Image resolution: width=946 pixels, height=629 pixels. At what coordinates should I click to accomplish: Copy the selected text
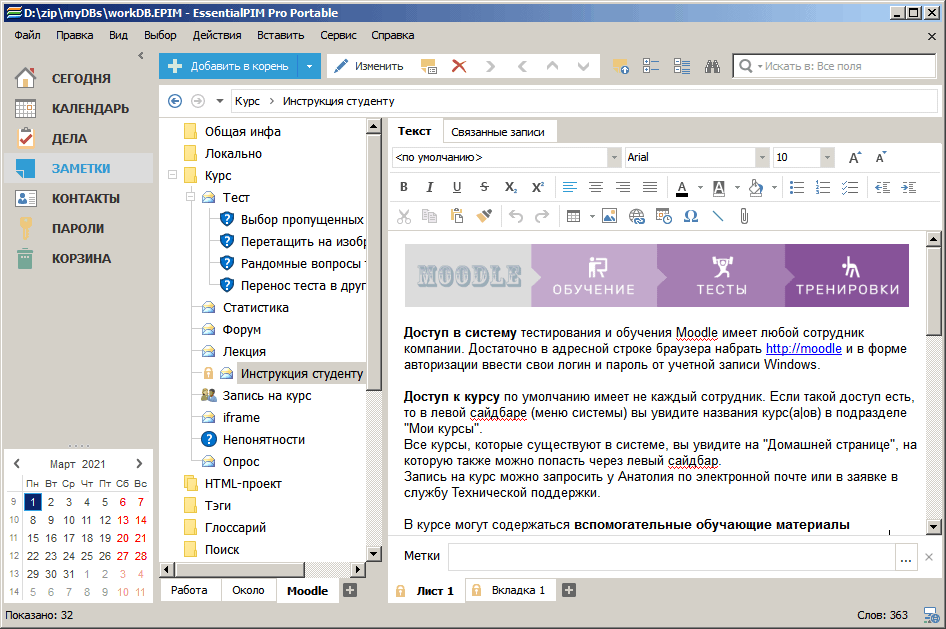(x=430, y=216)
